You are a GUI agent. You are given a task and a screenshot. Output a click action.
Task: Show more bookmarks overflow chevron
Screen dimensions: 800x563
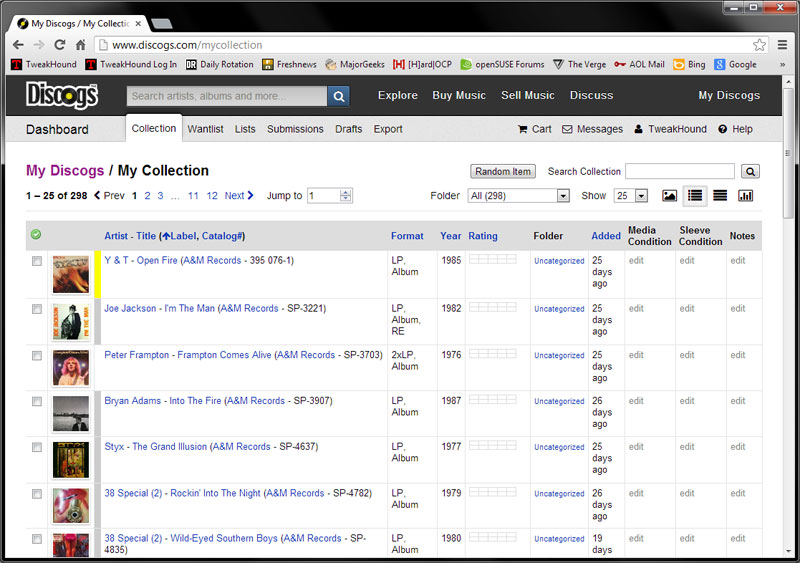coord(782,64)
